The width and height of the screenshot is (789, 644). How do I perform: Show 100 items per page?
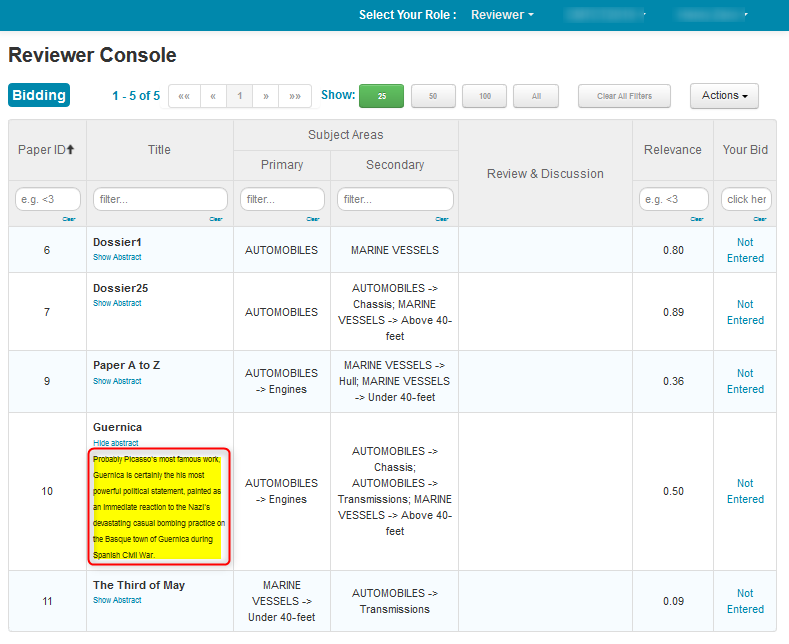click(485, 96)
